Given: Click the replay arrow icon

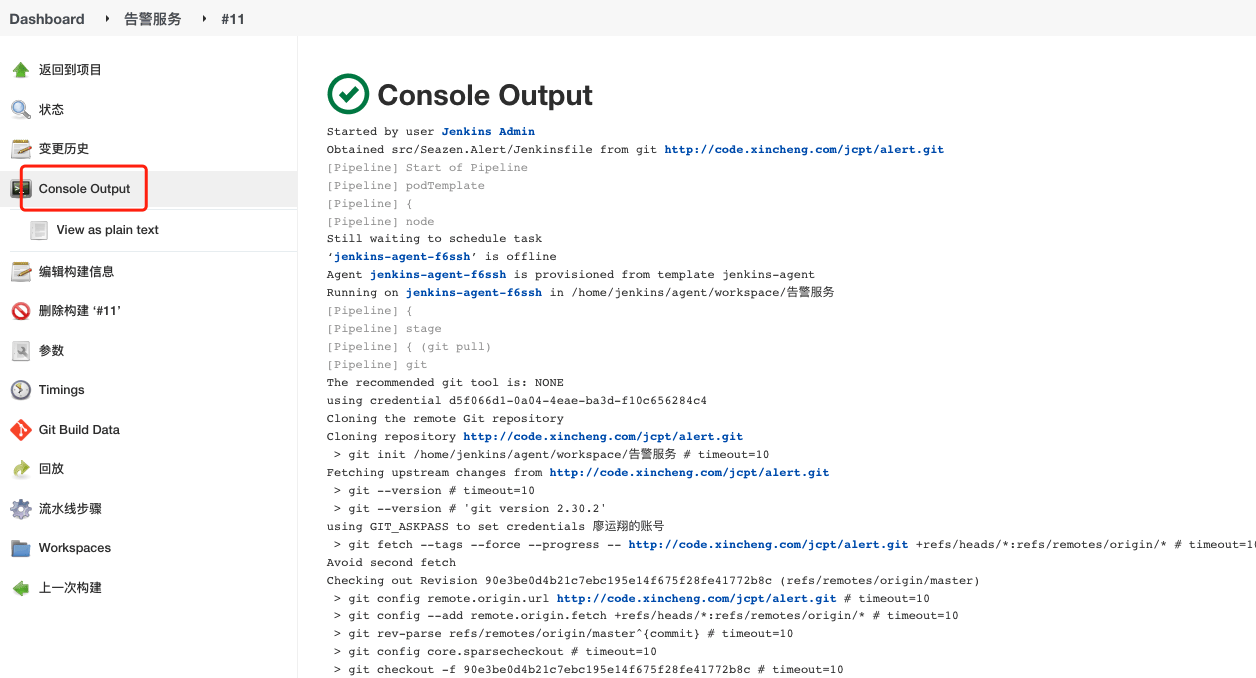Looking at the screenshot, I should [20, 469].
